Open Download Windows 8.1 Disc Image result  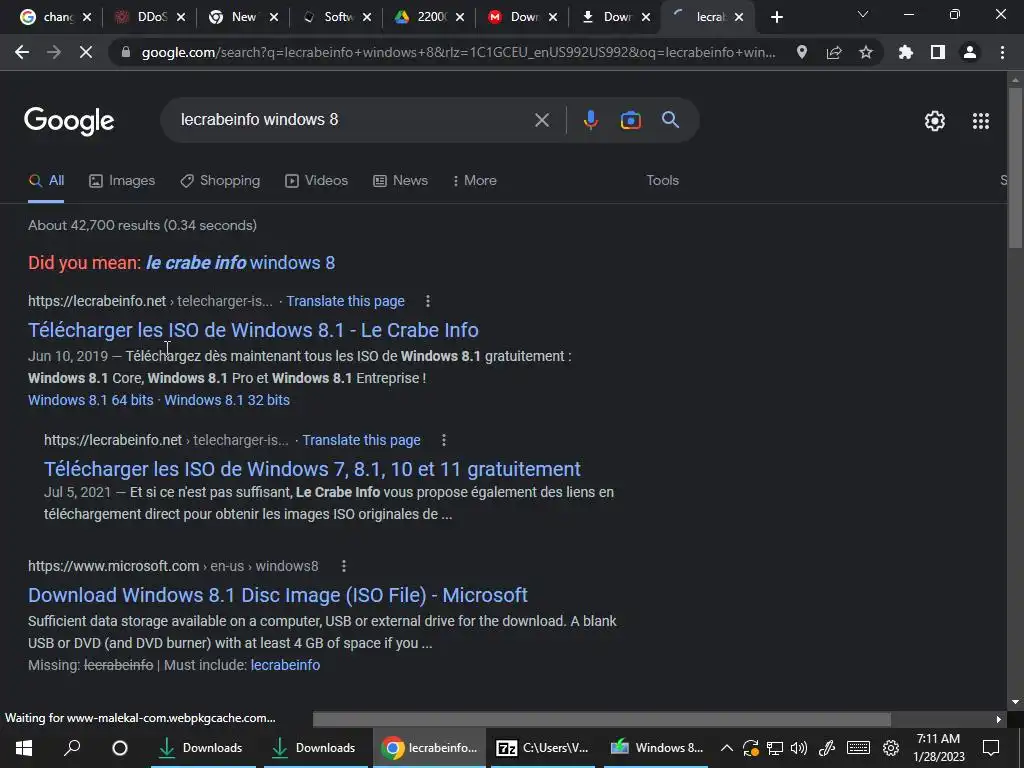click(x=278, y=595)
